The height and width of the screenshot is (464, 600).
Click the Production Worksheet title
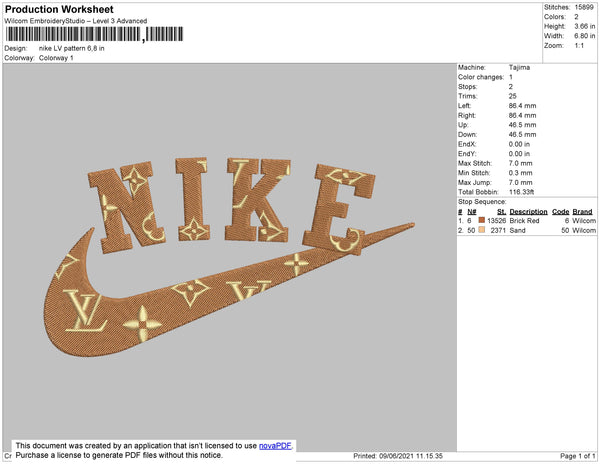pyautogui.click(x=59, y=9)
